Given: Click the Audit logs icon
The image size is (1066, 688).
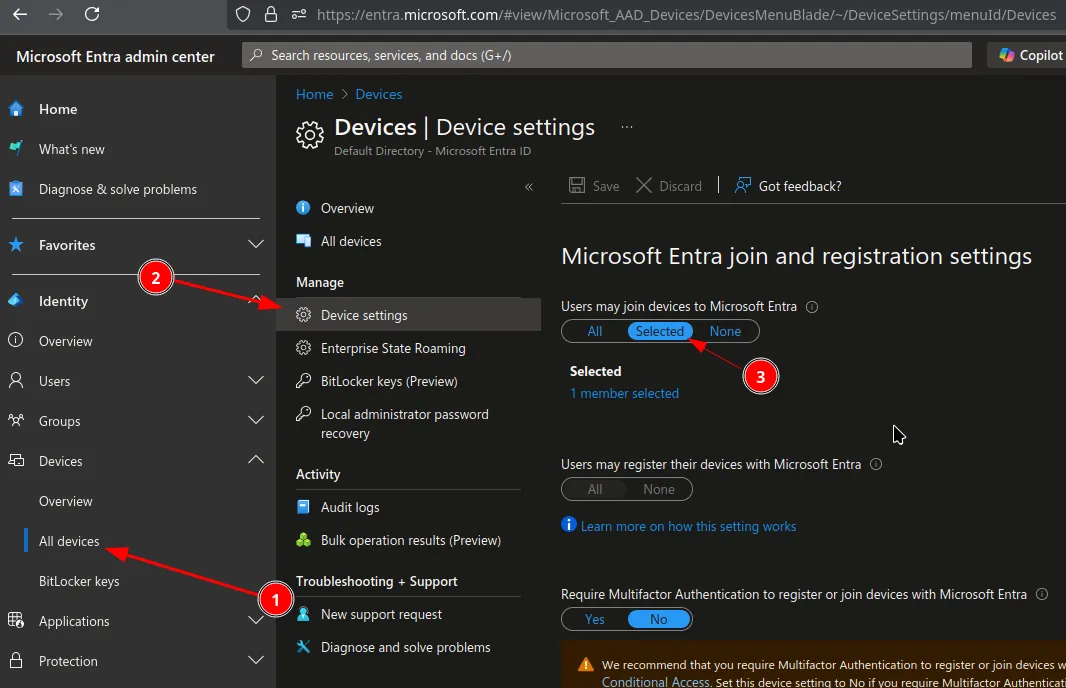Looking at the screenshot, I should (x=303, y=506).
